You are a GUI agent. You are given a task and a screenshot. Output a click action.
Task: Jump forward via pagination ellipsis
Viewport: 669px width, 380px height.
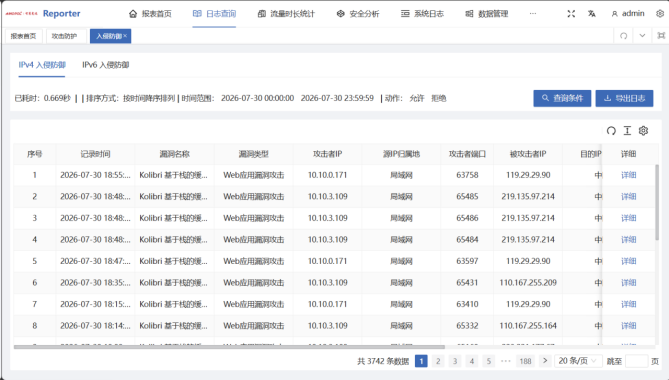click(x=506, y=361)
